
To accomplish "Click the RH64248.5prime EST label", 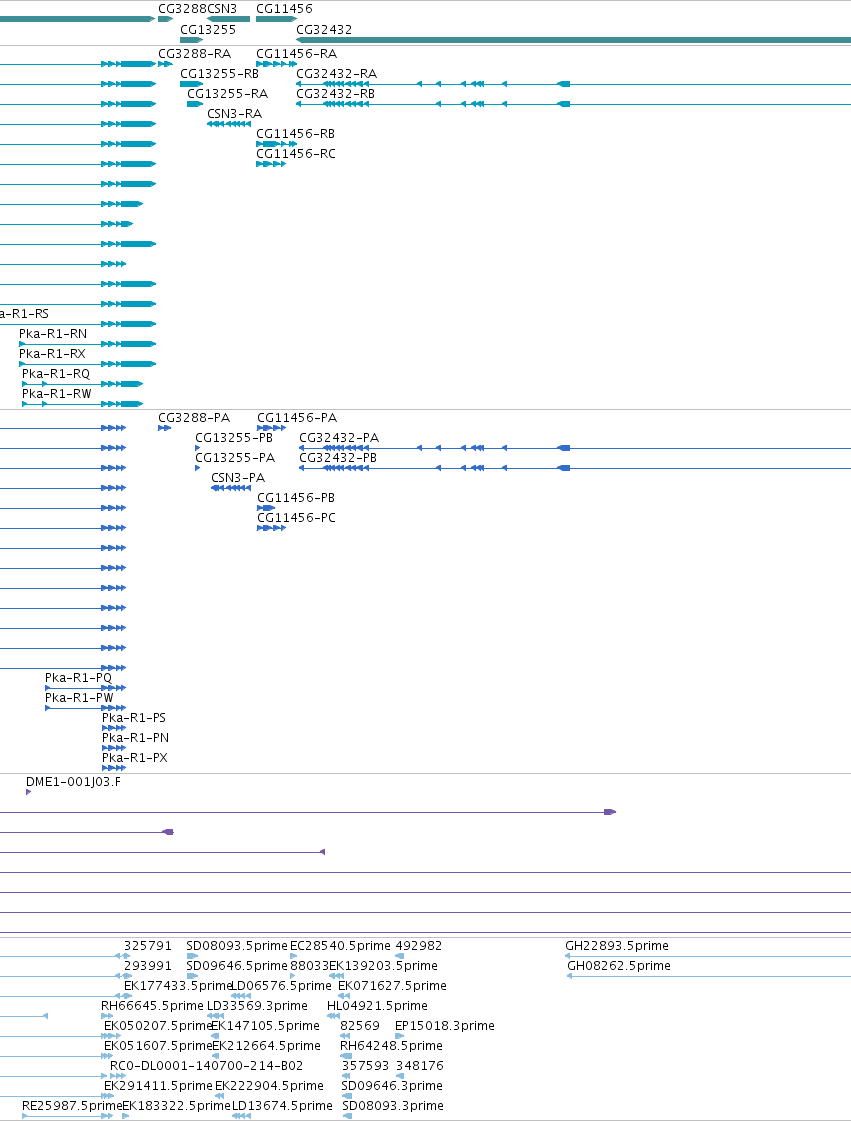I will tap(391, 1046).
